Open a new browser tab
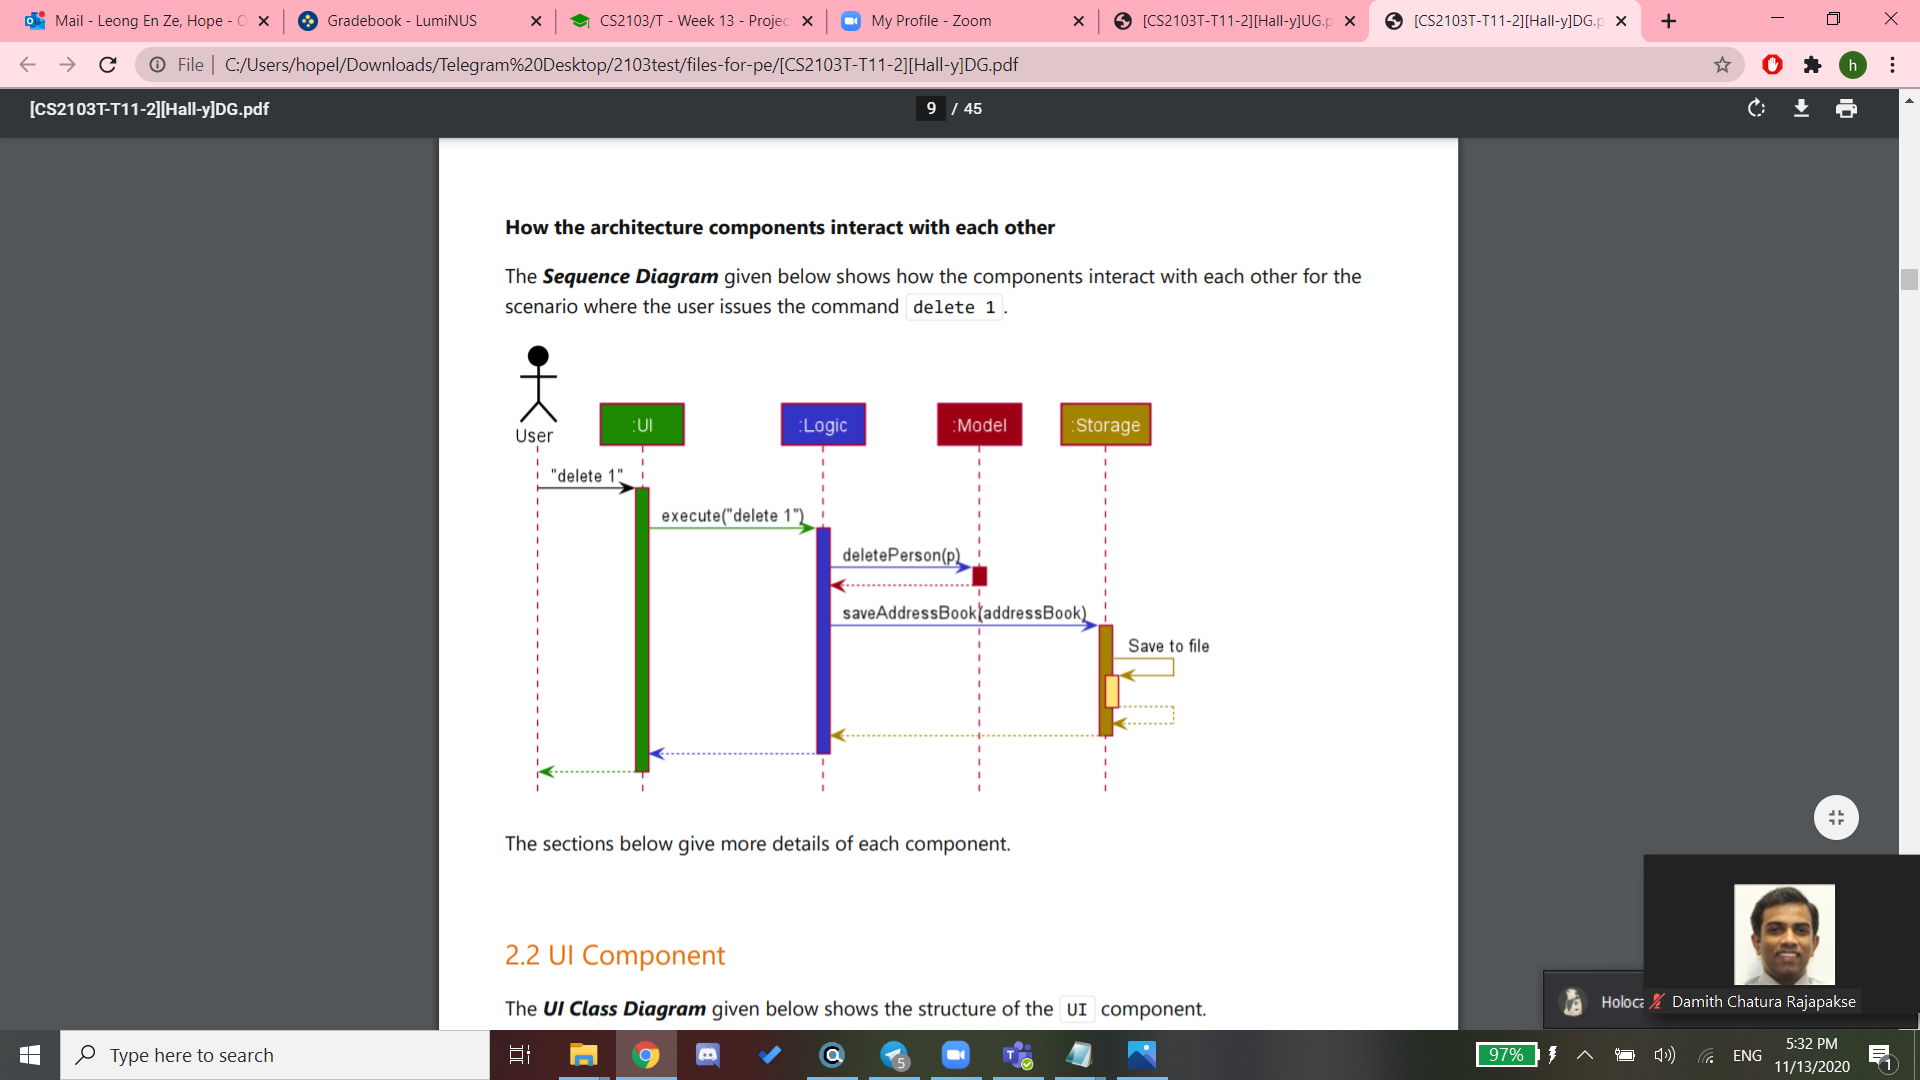 [x=1668, y=21]
